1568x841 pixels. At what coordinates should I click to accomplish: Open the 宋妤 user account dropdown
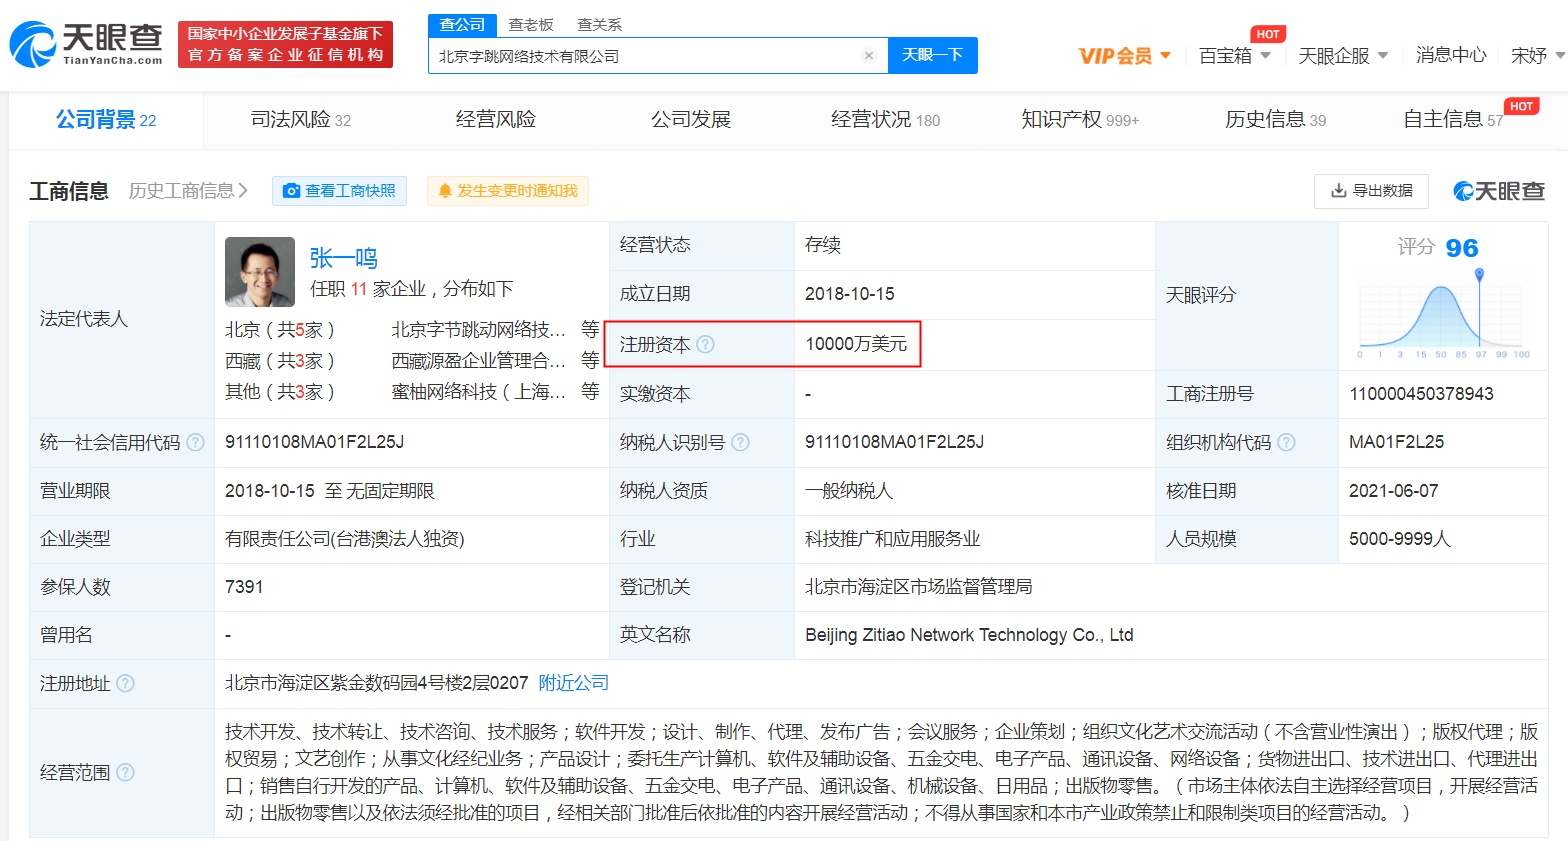(1537, 56)
